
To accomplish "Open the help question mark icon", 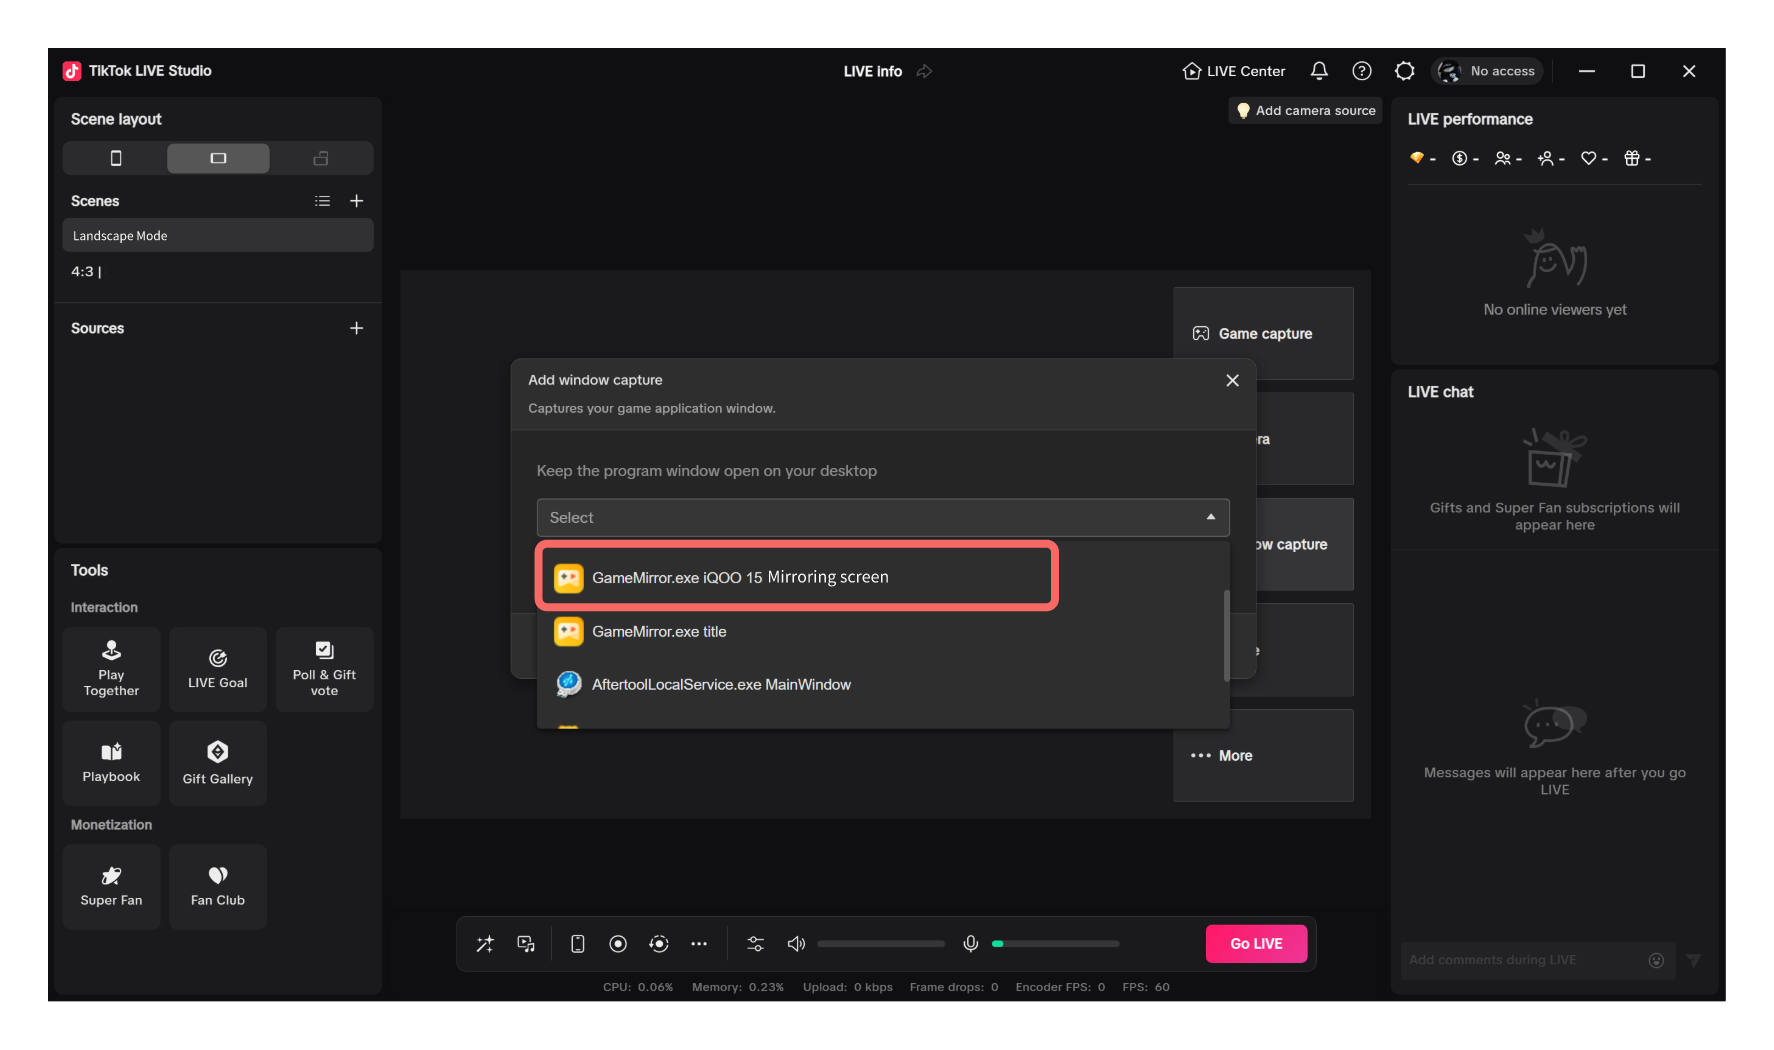I will [x=1361, y=71].
